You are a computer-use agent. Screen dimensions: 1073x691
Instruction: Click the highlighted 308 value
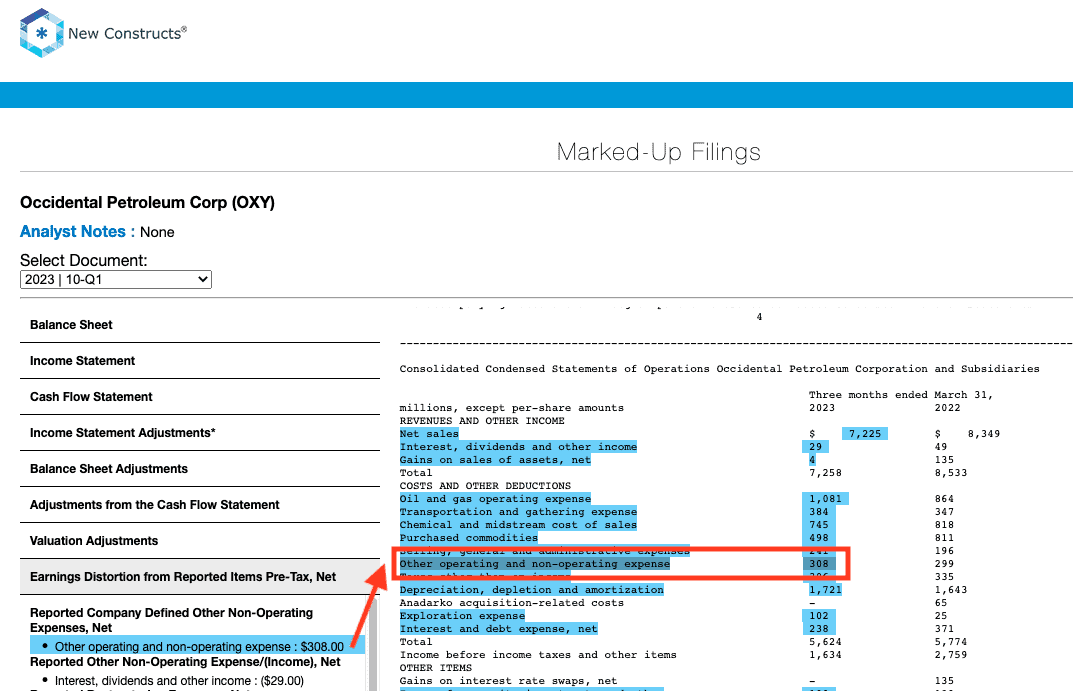819,564
